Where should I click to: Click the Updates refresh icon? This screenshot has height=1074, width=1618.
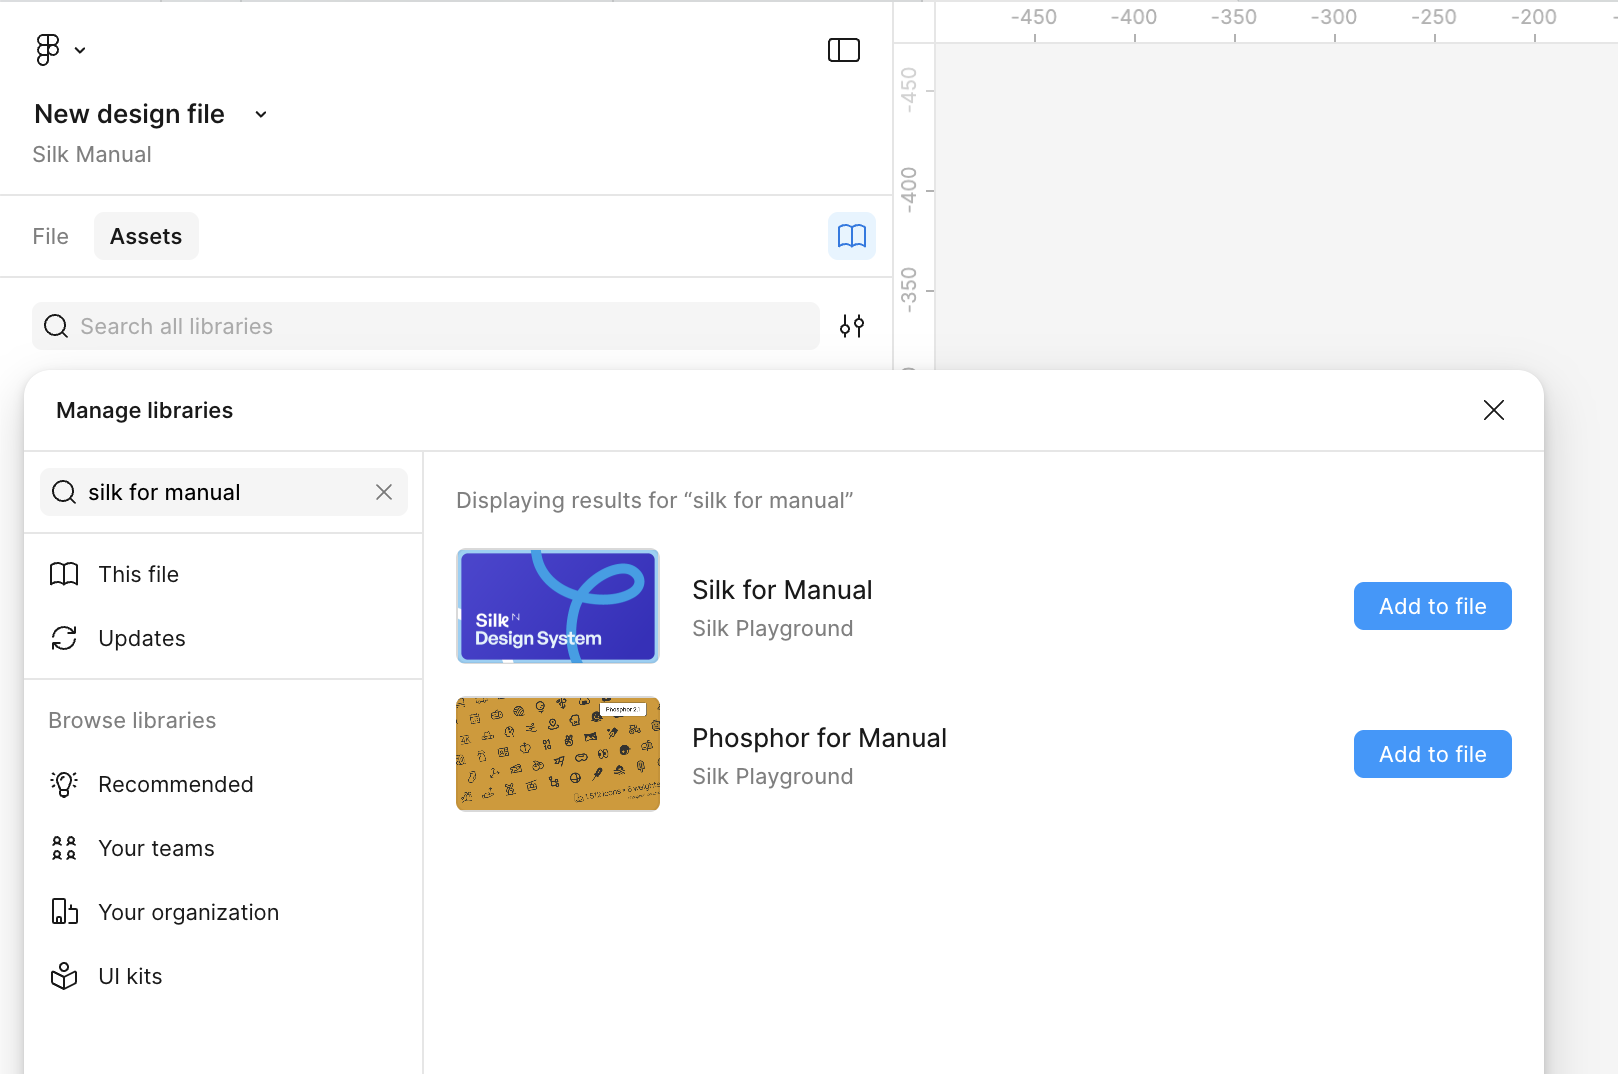point(64,638)
